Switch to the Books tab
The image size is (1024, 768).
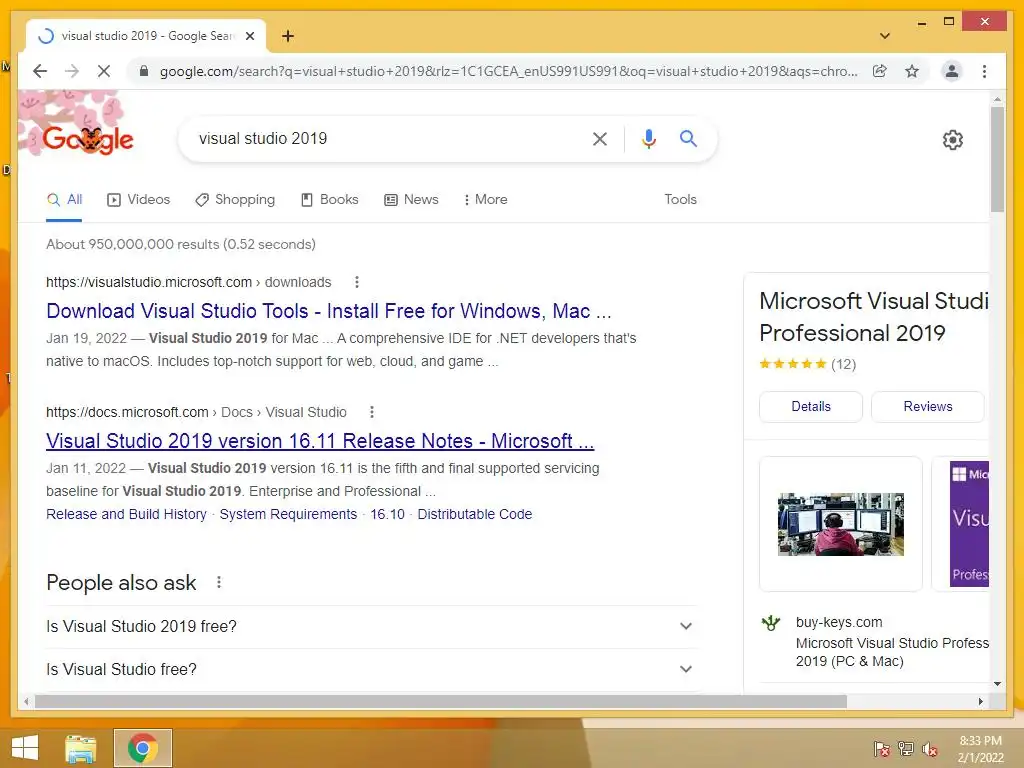pos(330,200)
